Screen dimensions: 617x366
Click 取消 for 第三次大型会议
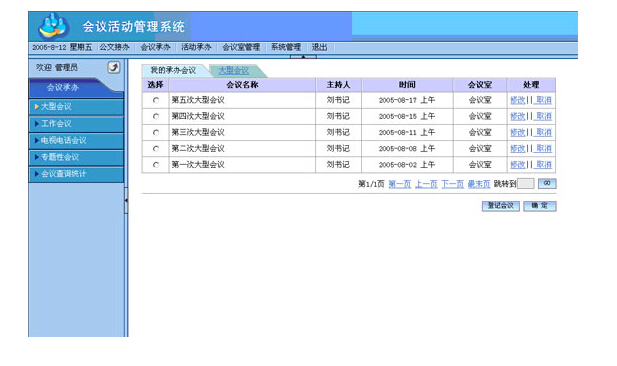(x=544, y=133)
